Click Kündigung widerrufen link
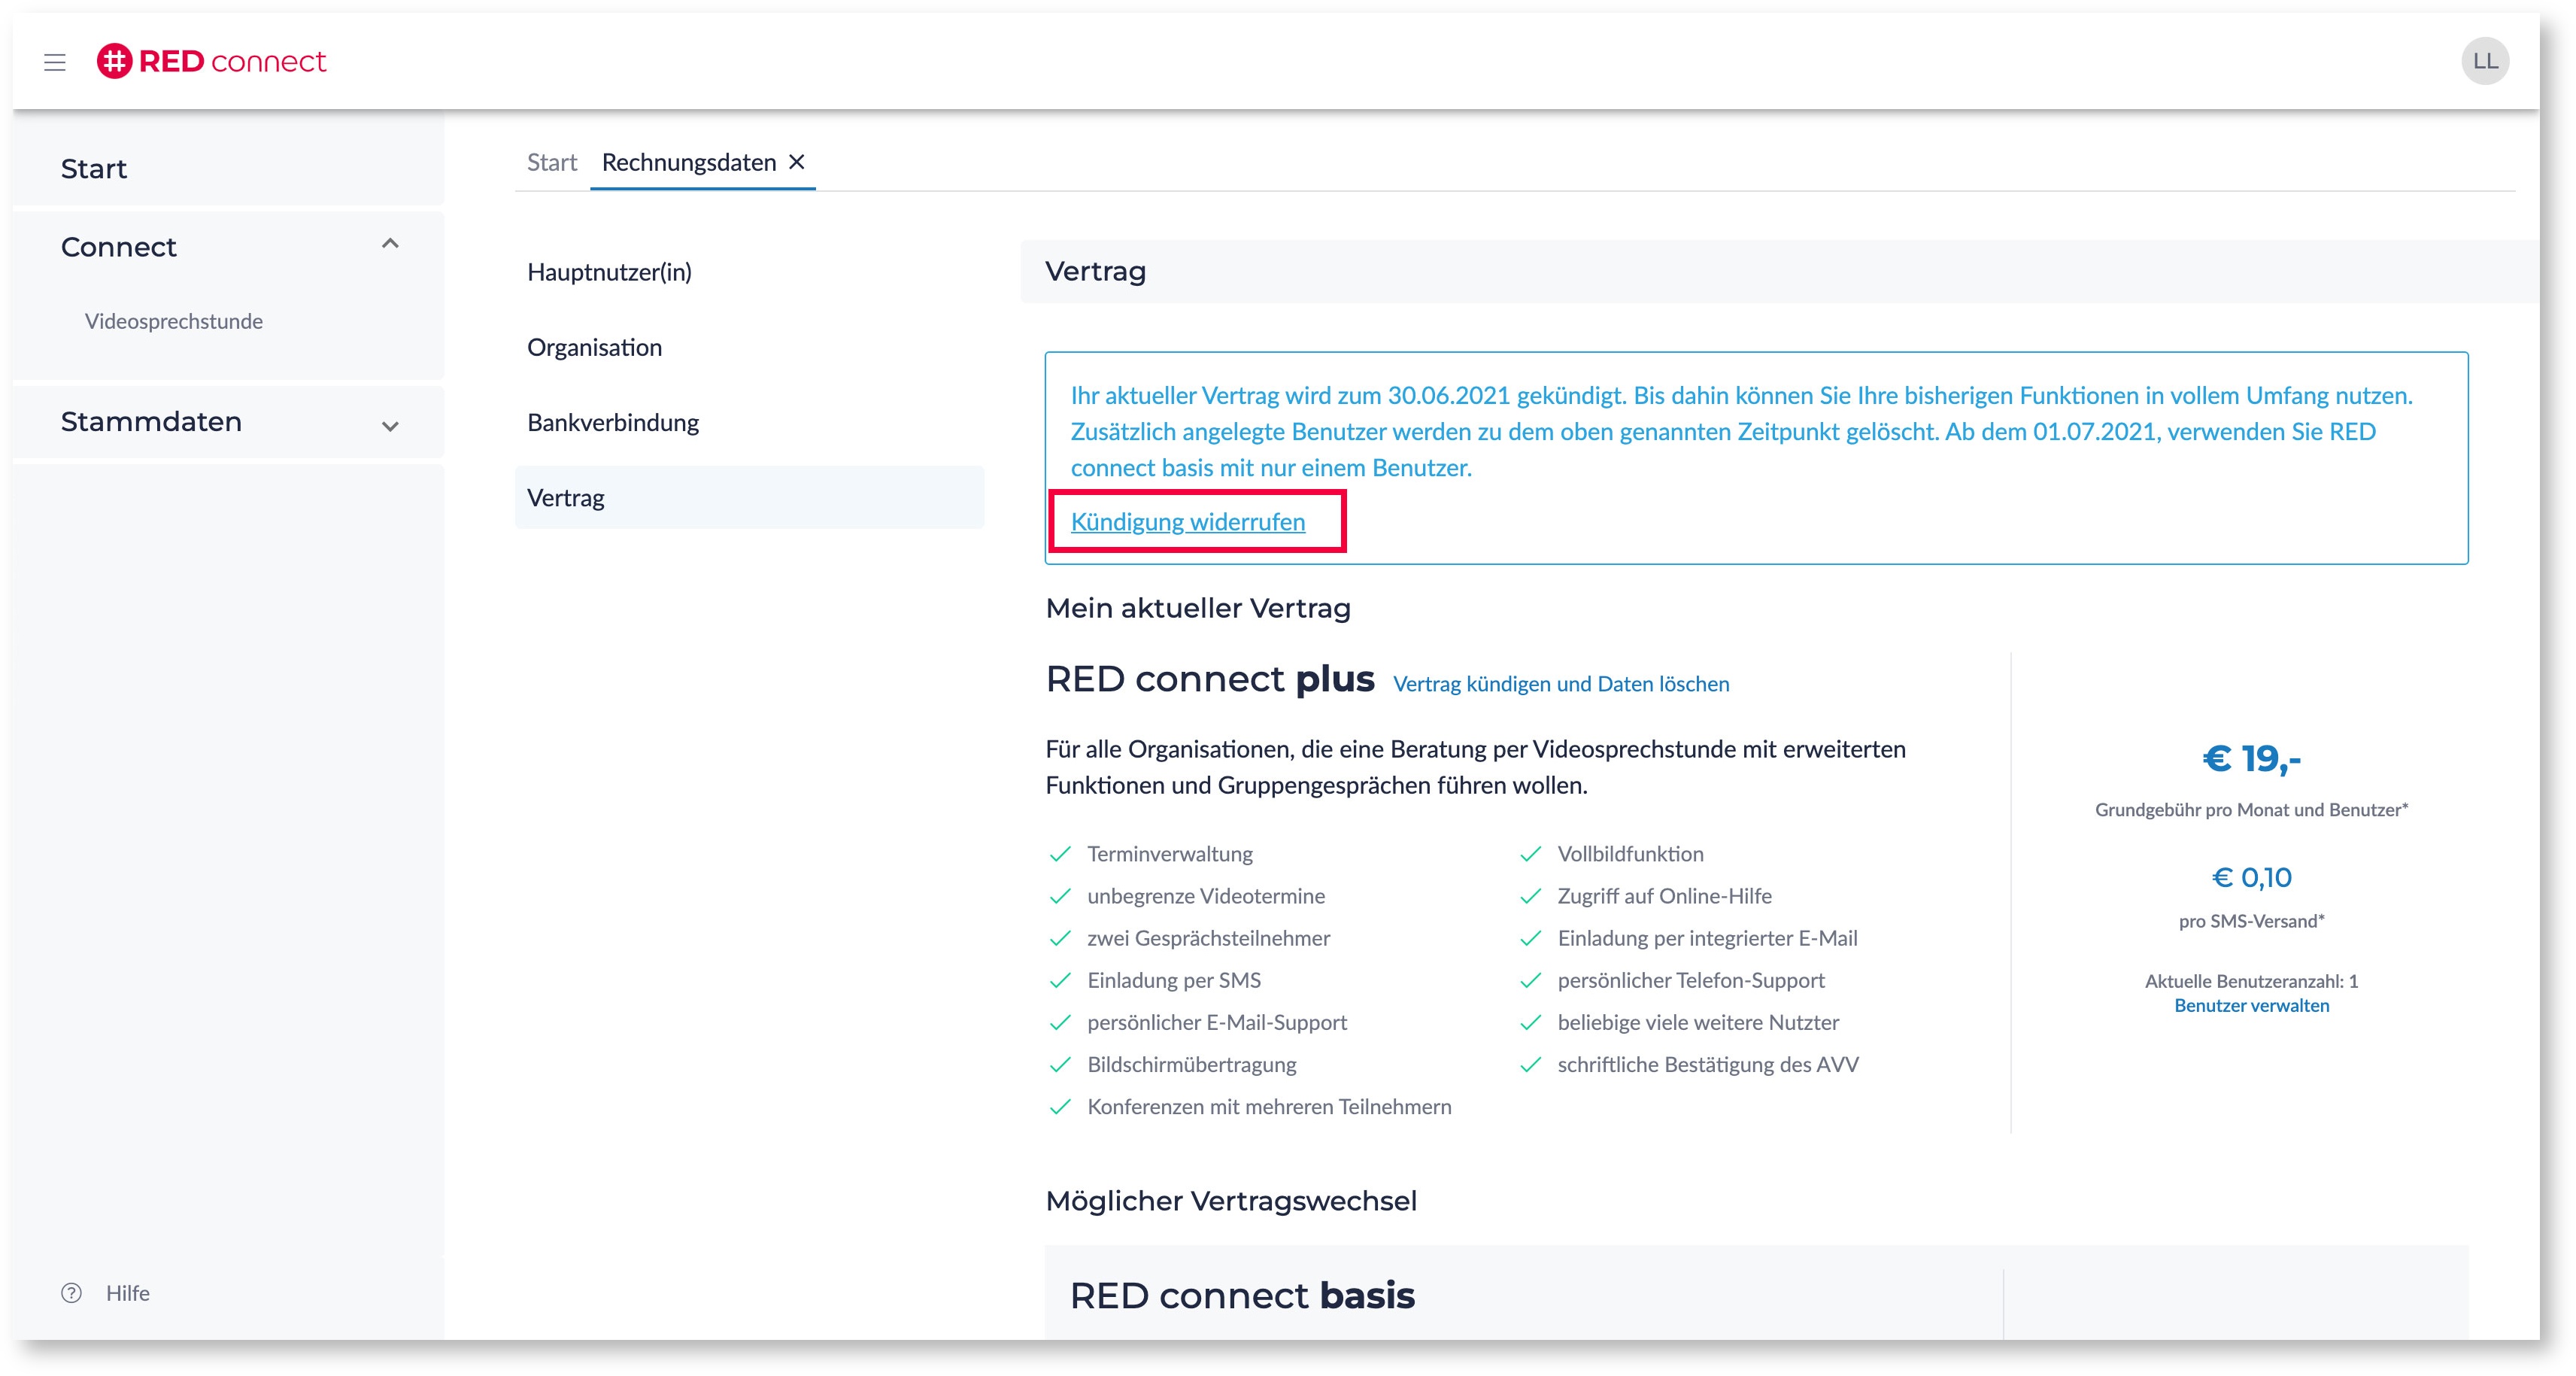 point(1187,522)
